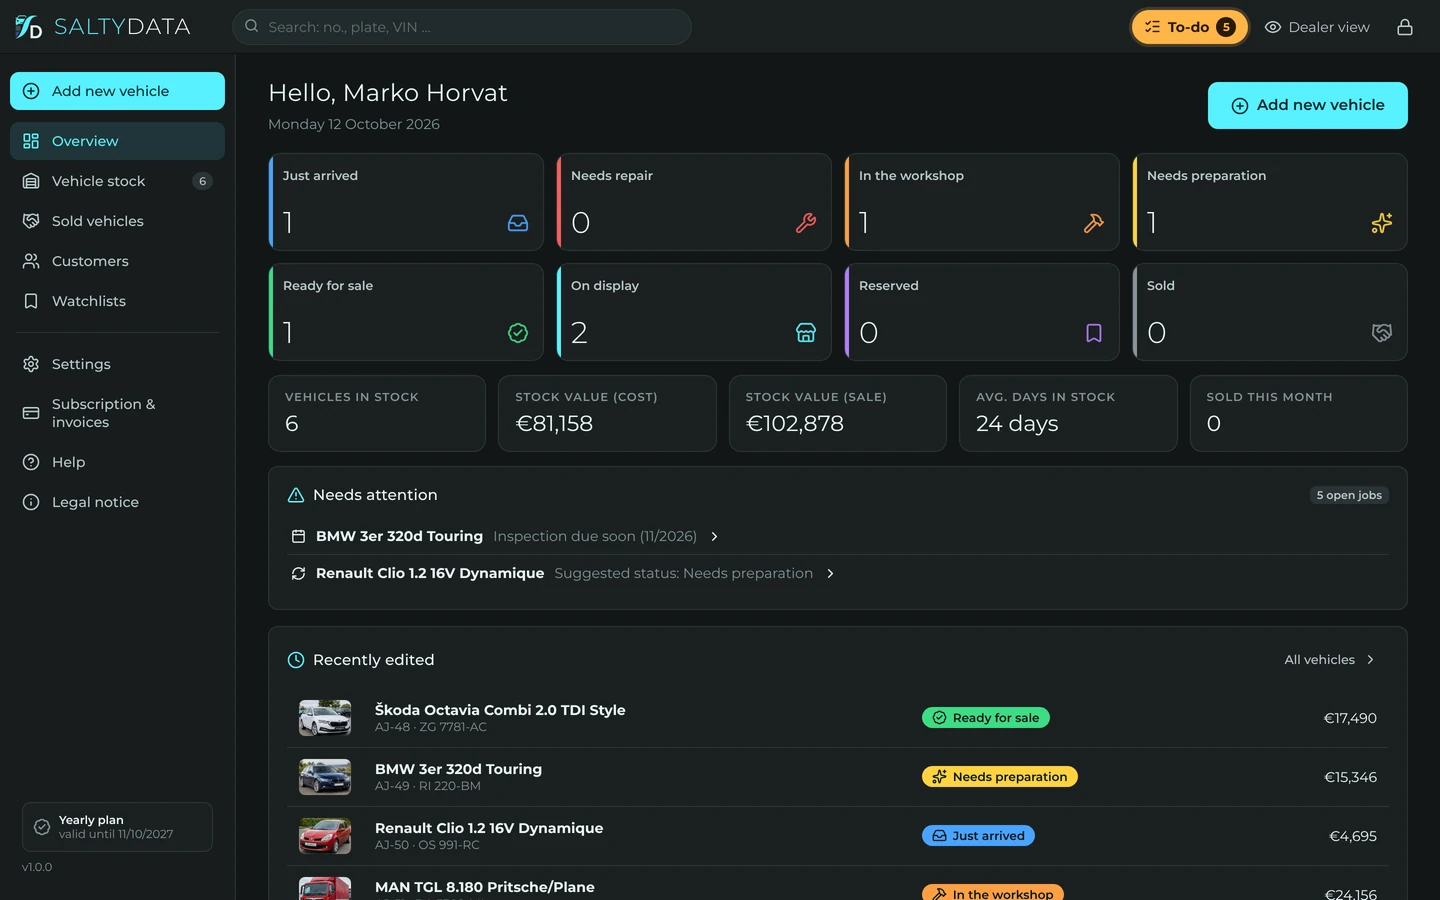Open the To-do list with 5 items
The image size is (1440, 900).
tap(1190, 27)
